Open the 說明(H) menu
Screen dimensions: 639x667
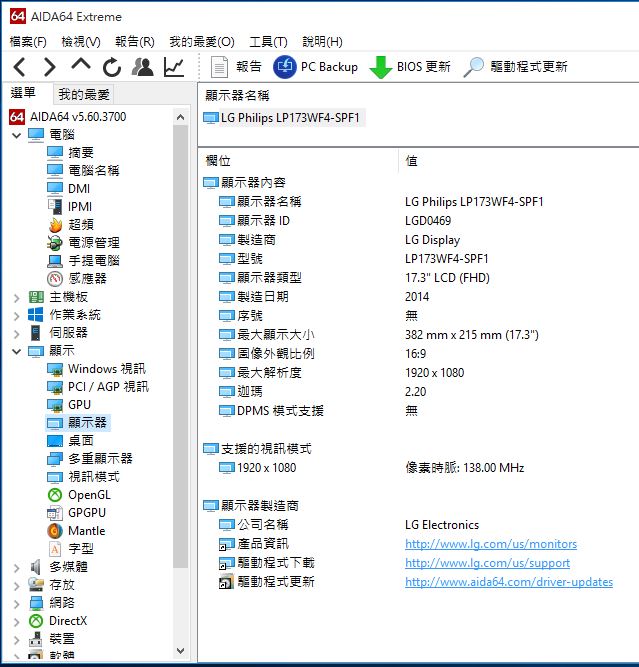coord(322,42)
